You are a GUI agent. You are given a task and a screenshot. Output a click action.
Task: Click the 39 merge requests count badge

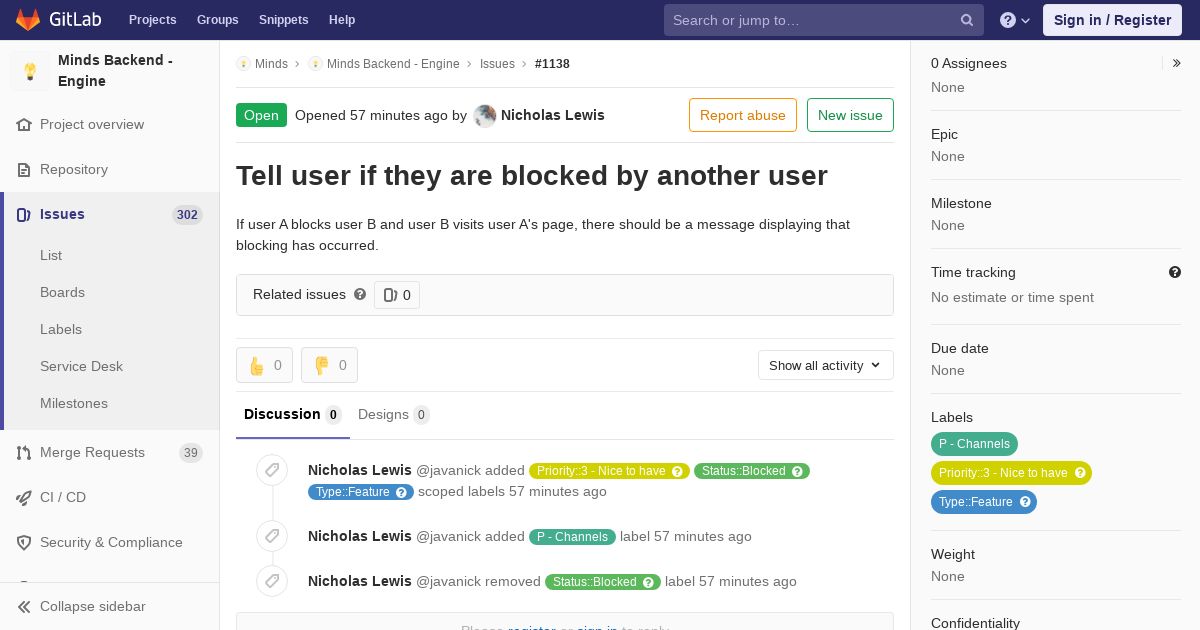pos(190,453)
